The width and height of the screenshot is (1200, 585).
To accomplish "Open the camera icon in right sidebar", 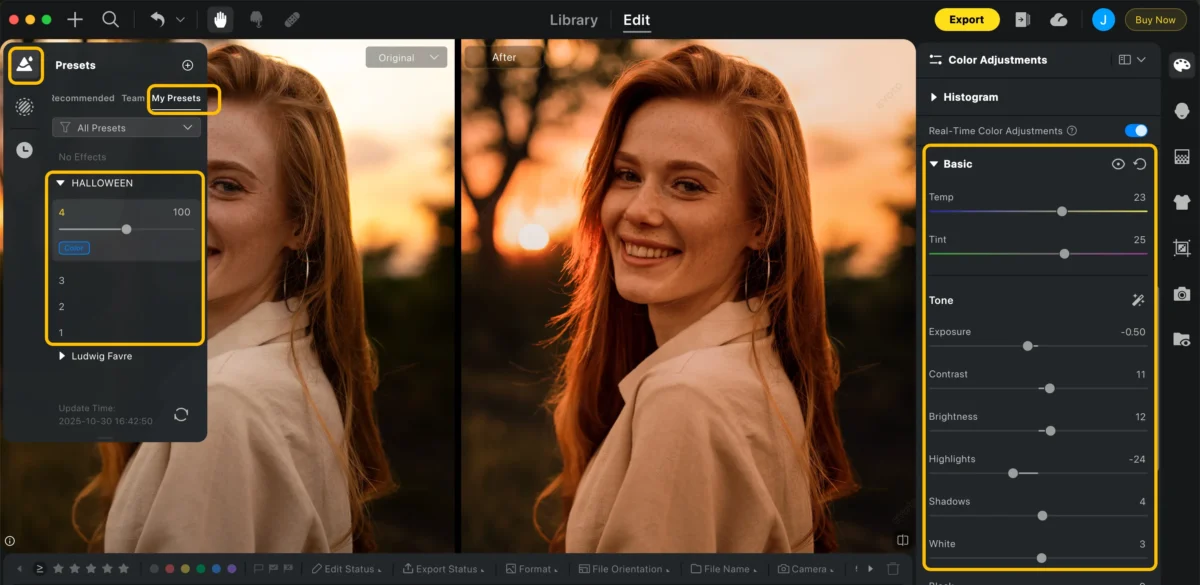I will (1182, 293).
